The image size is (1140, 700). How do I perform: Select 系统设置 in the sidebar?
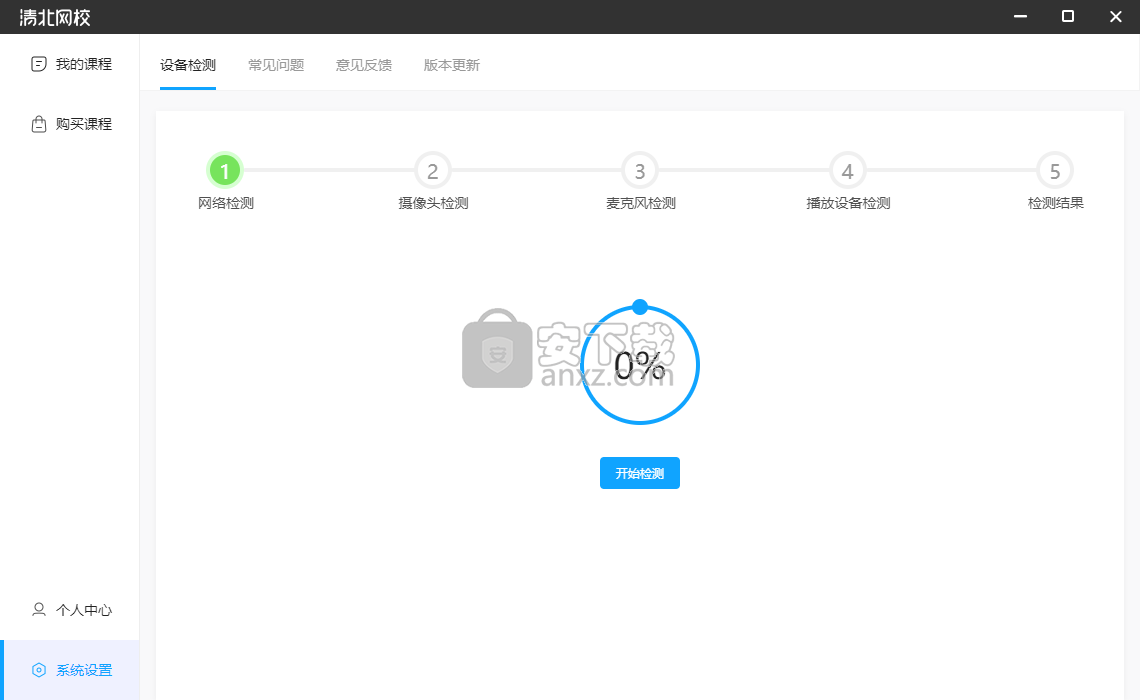tap(71, 670)
